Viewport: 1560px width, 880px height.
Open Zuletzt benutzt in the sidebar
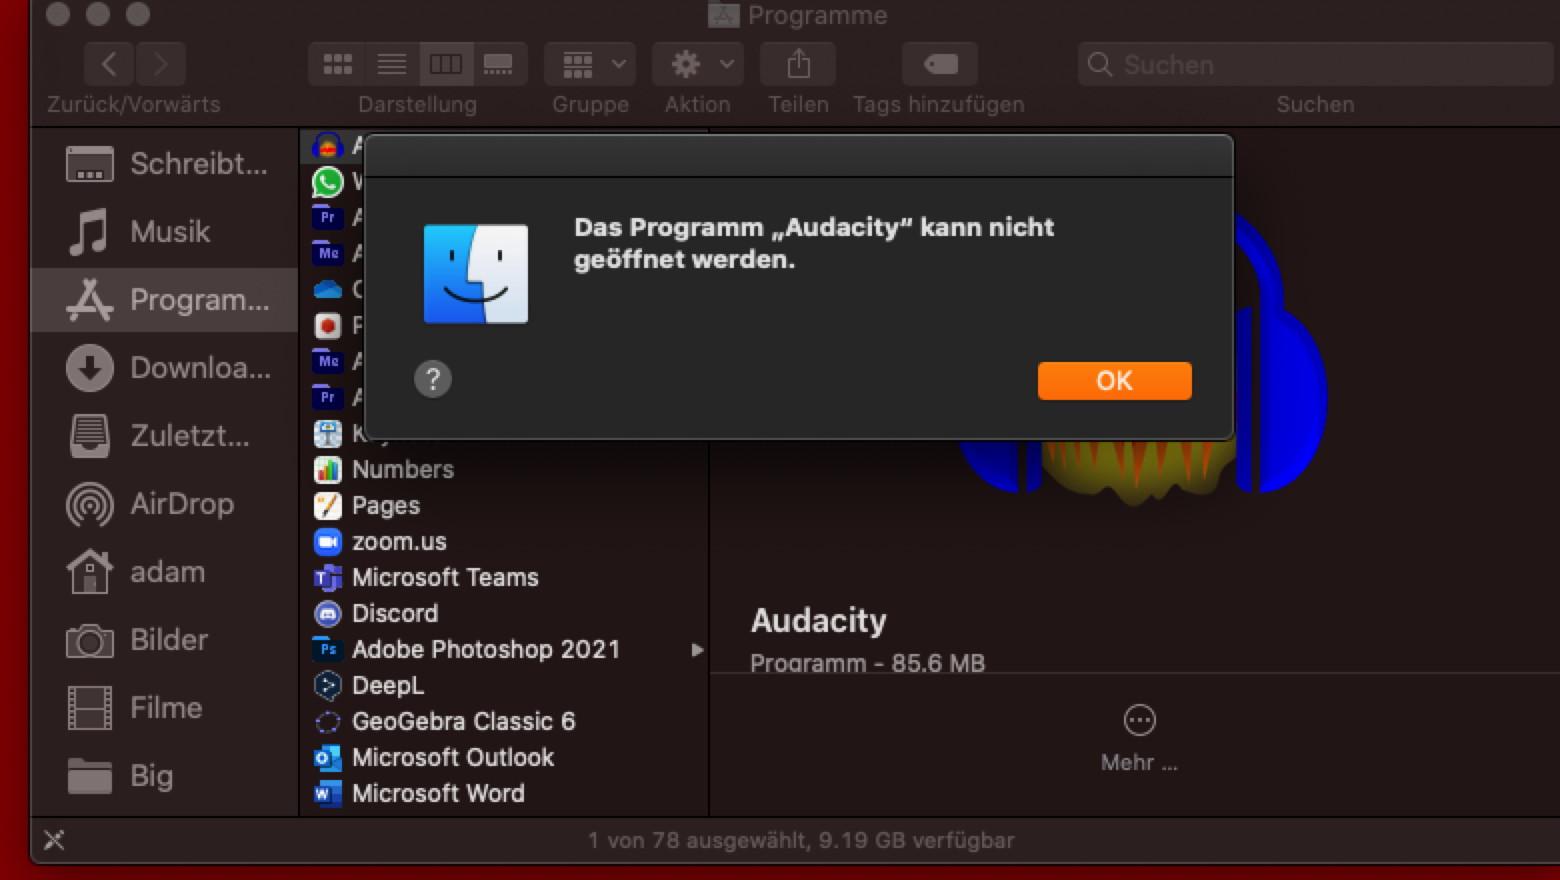pyautogui.click(x=165, y=435)
